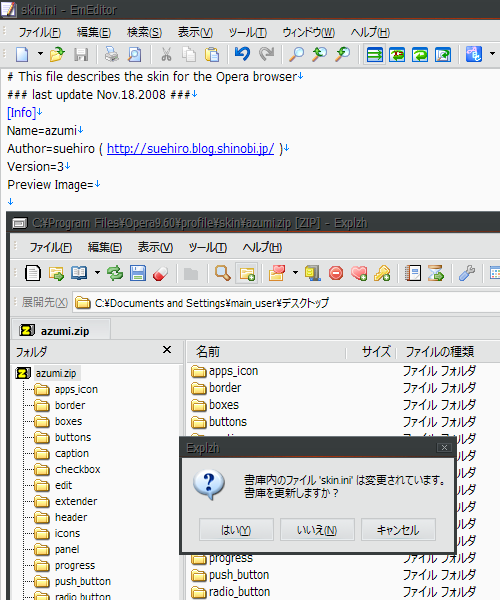This screenshot has height=600, width=500.
Task: Click キャンセル button in Explzh dialog
Action: (398, 530)
